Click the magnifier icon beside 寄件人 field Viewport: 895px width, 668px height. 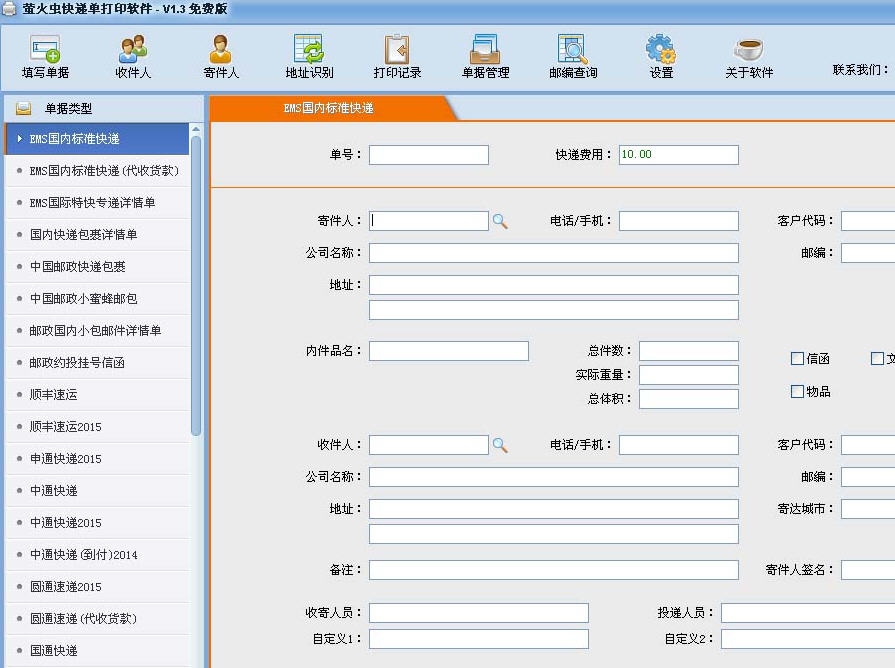pyautogui.click(x=500, y=220)
